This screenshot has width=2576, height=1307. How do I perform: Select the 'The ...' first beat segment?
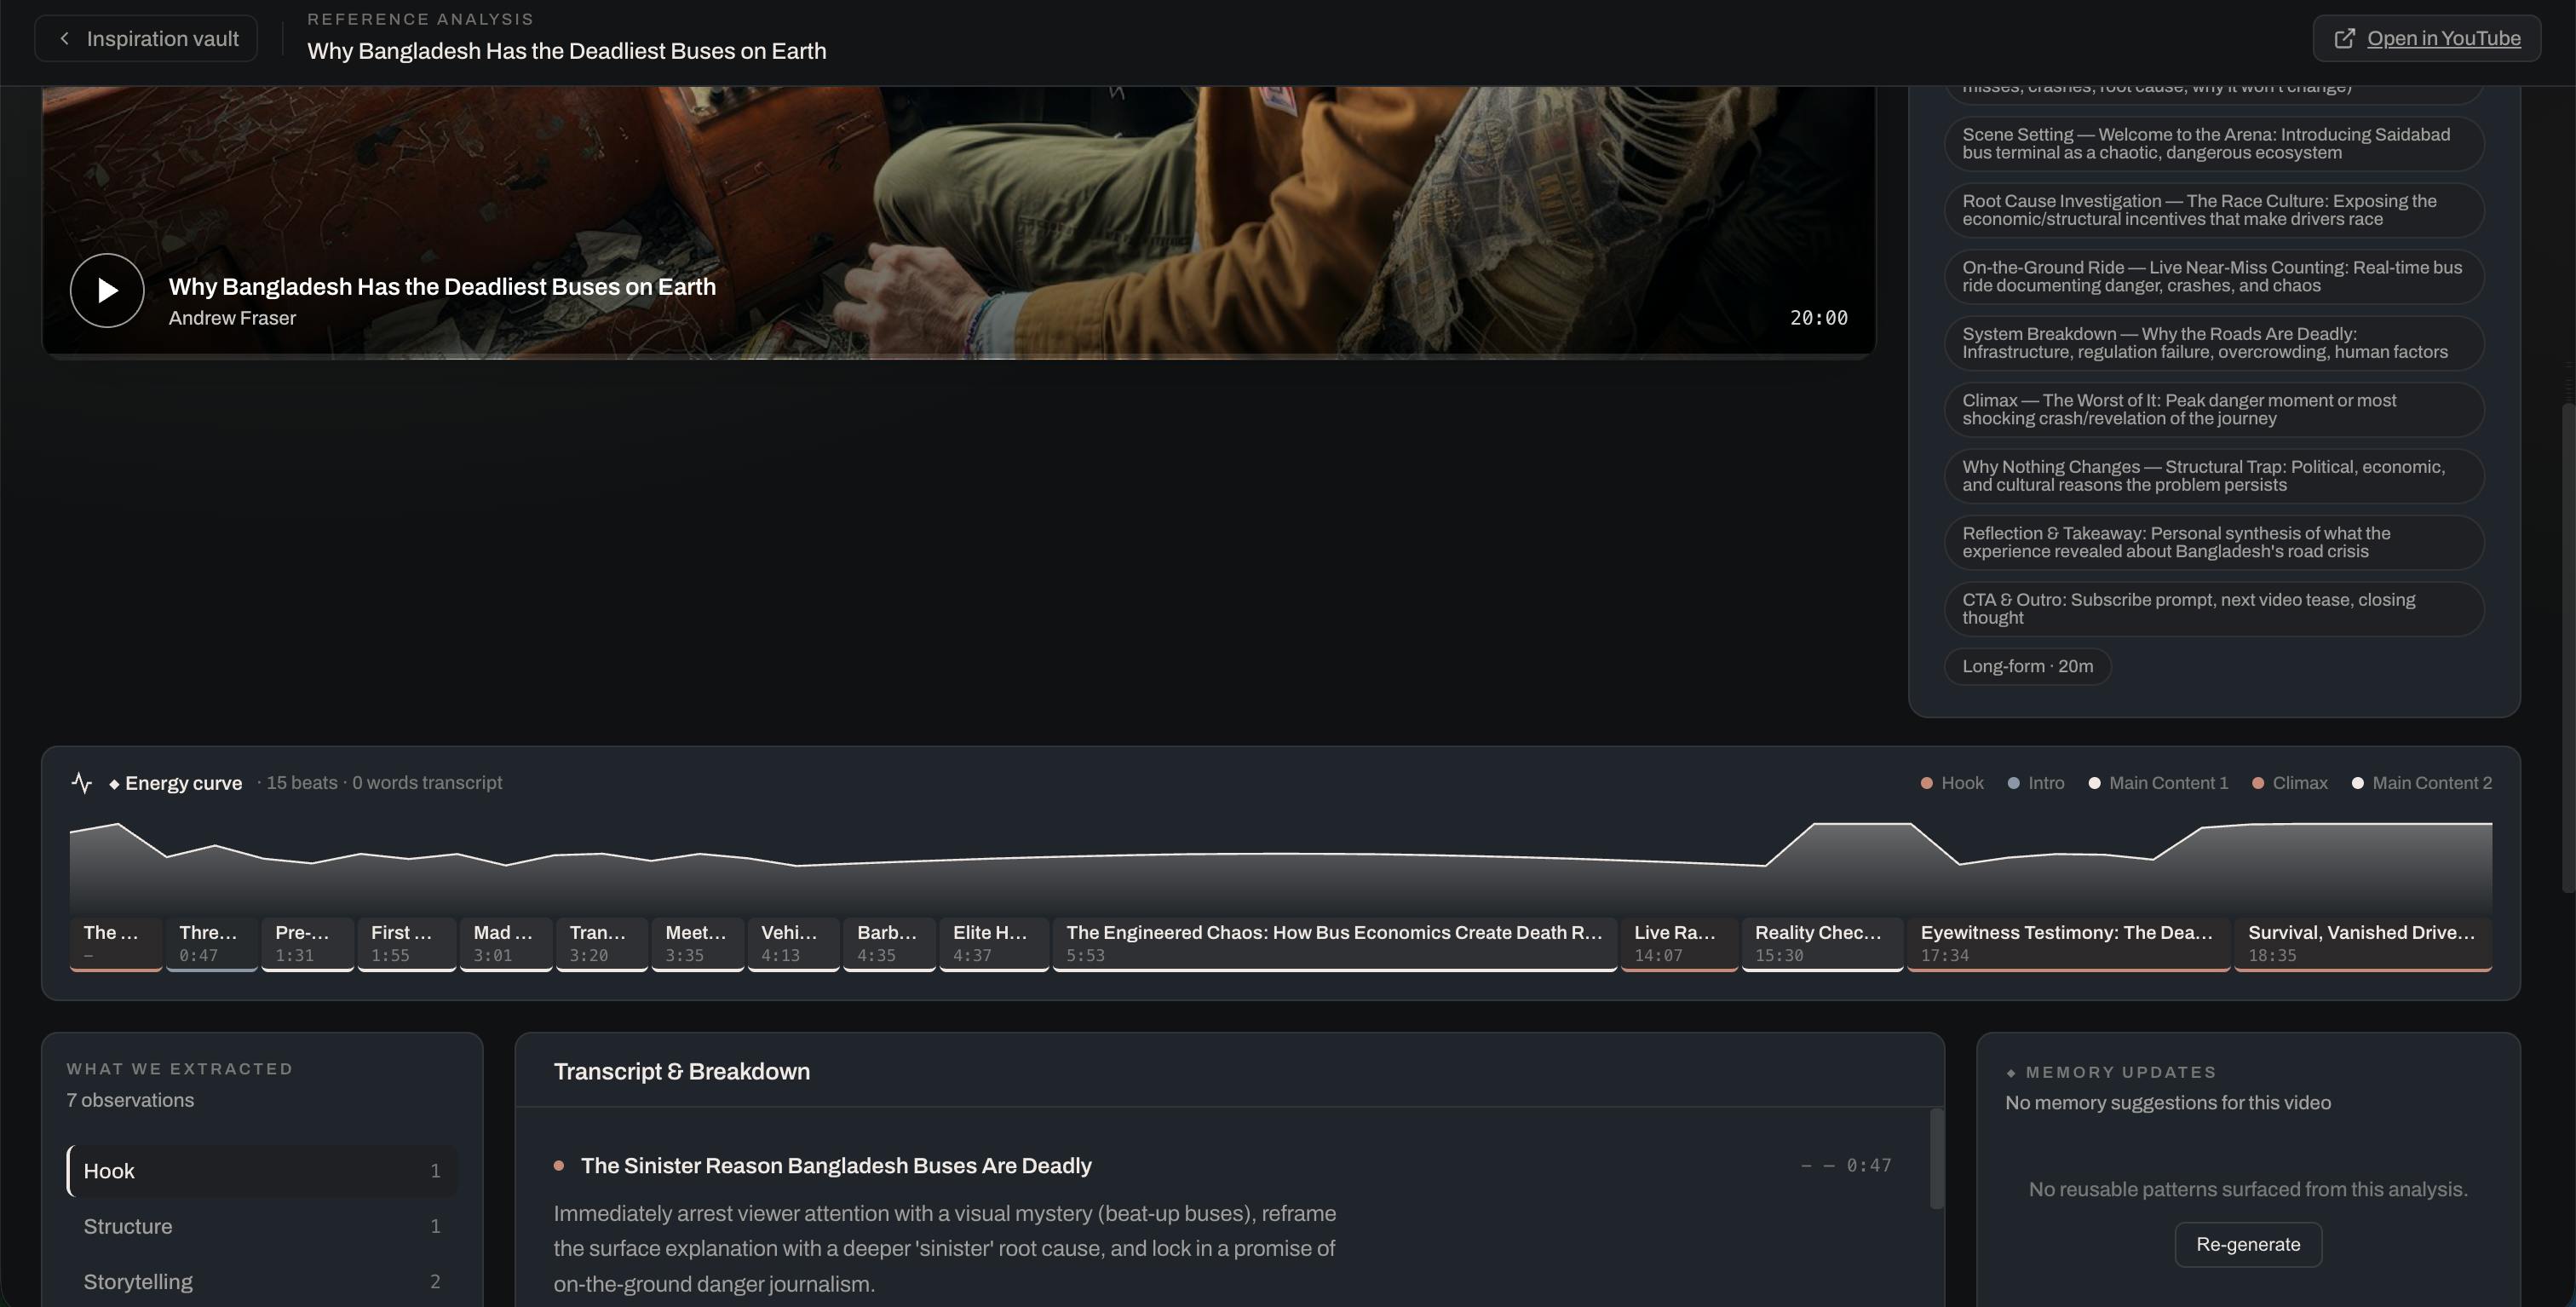pyautogui.click(x=116, y=943)
